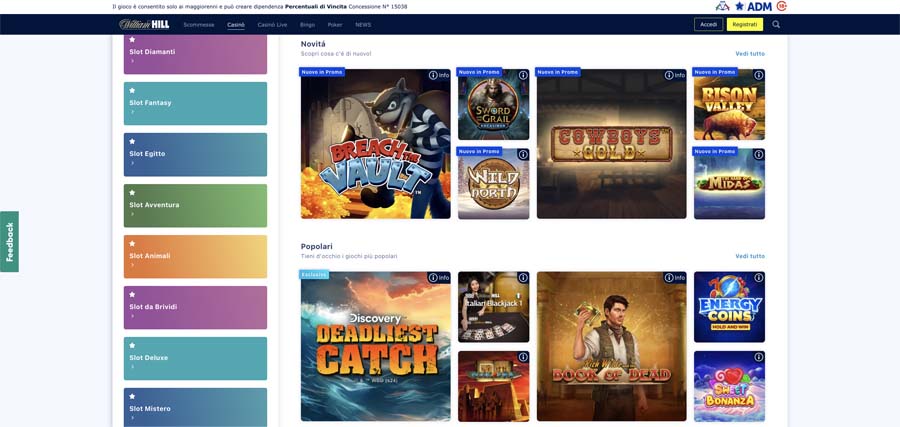Viewport: 900px width, 427px height.
Task: Launch the Cowboys Gold game tile
Action: tap(611, 144)
